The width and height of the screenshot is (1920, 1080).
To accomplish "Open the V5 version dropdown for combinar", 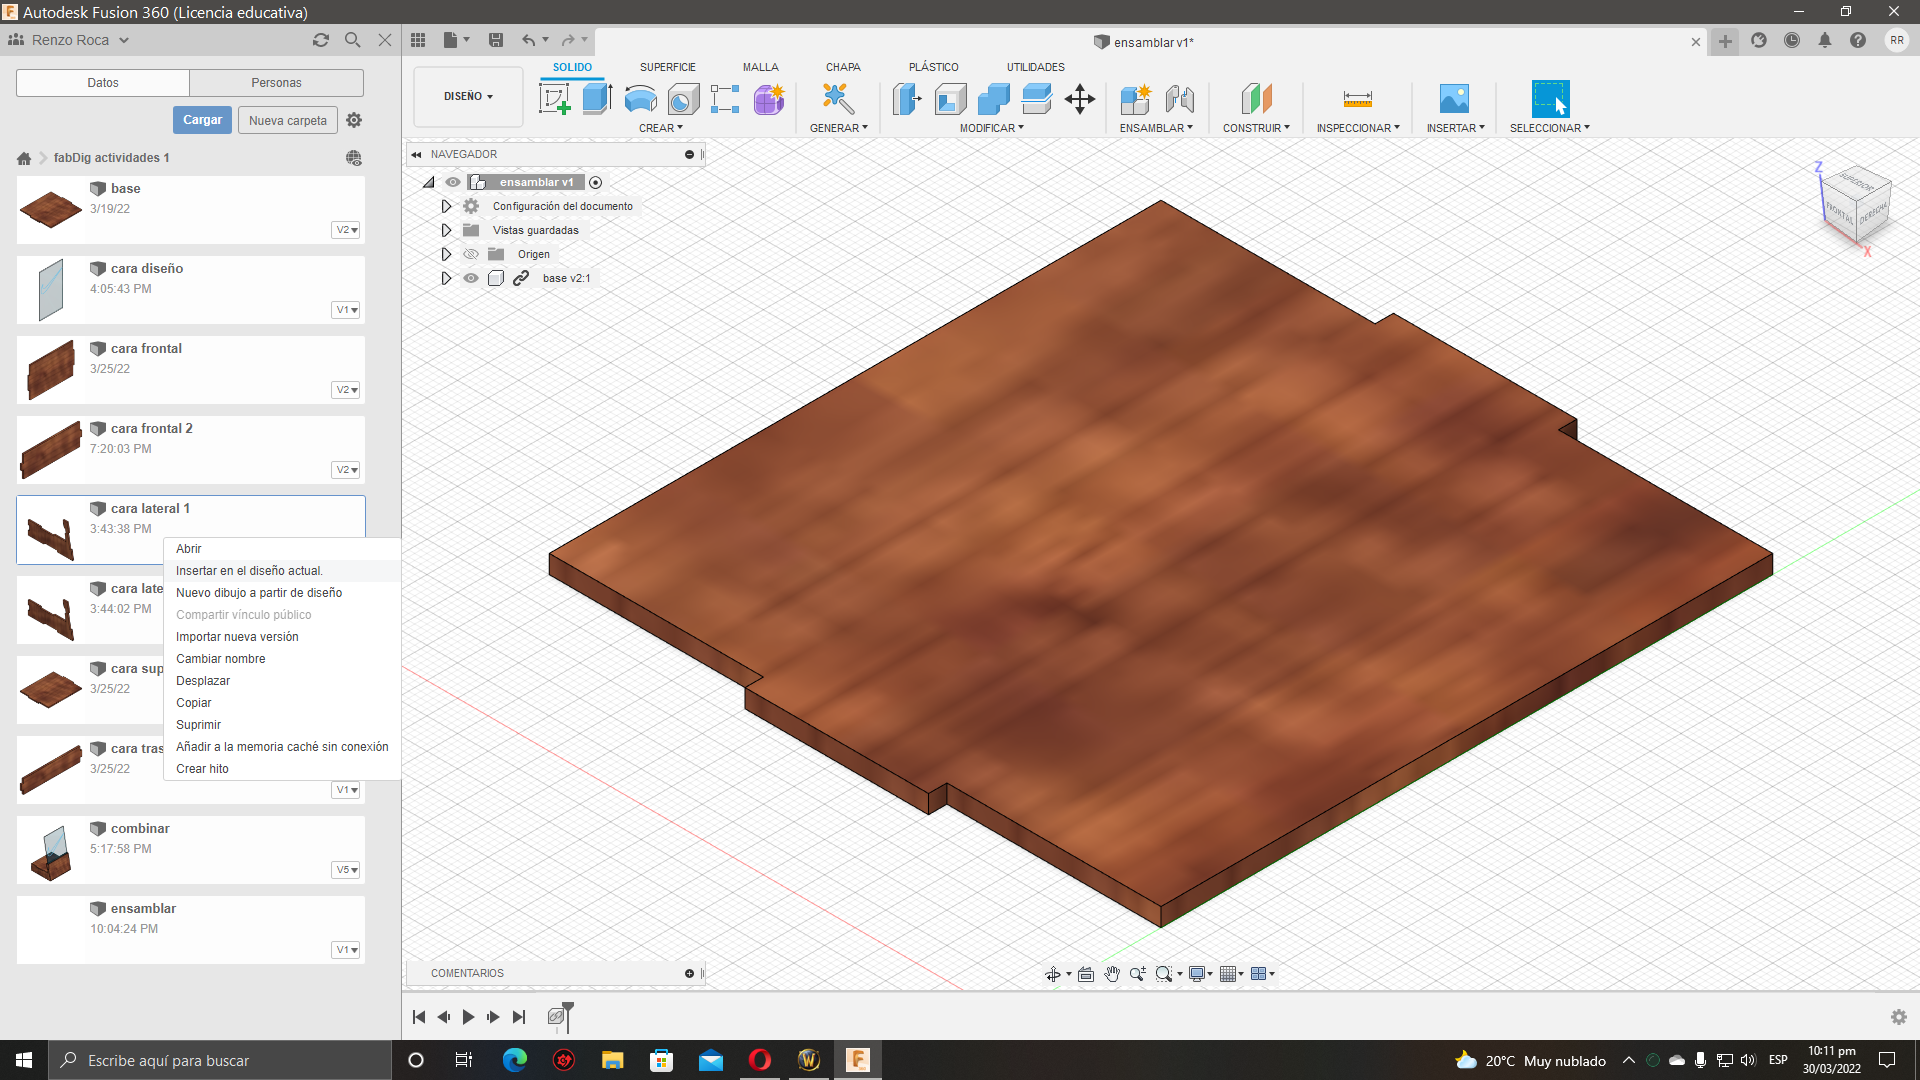I will [346, 870].
